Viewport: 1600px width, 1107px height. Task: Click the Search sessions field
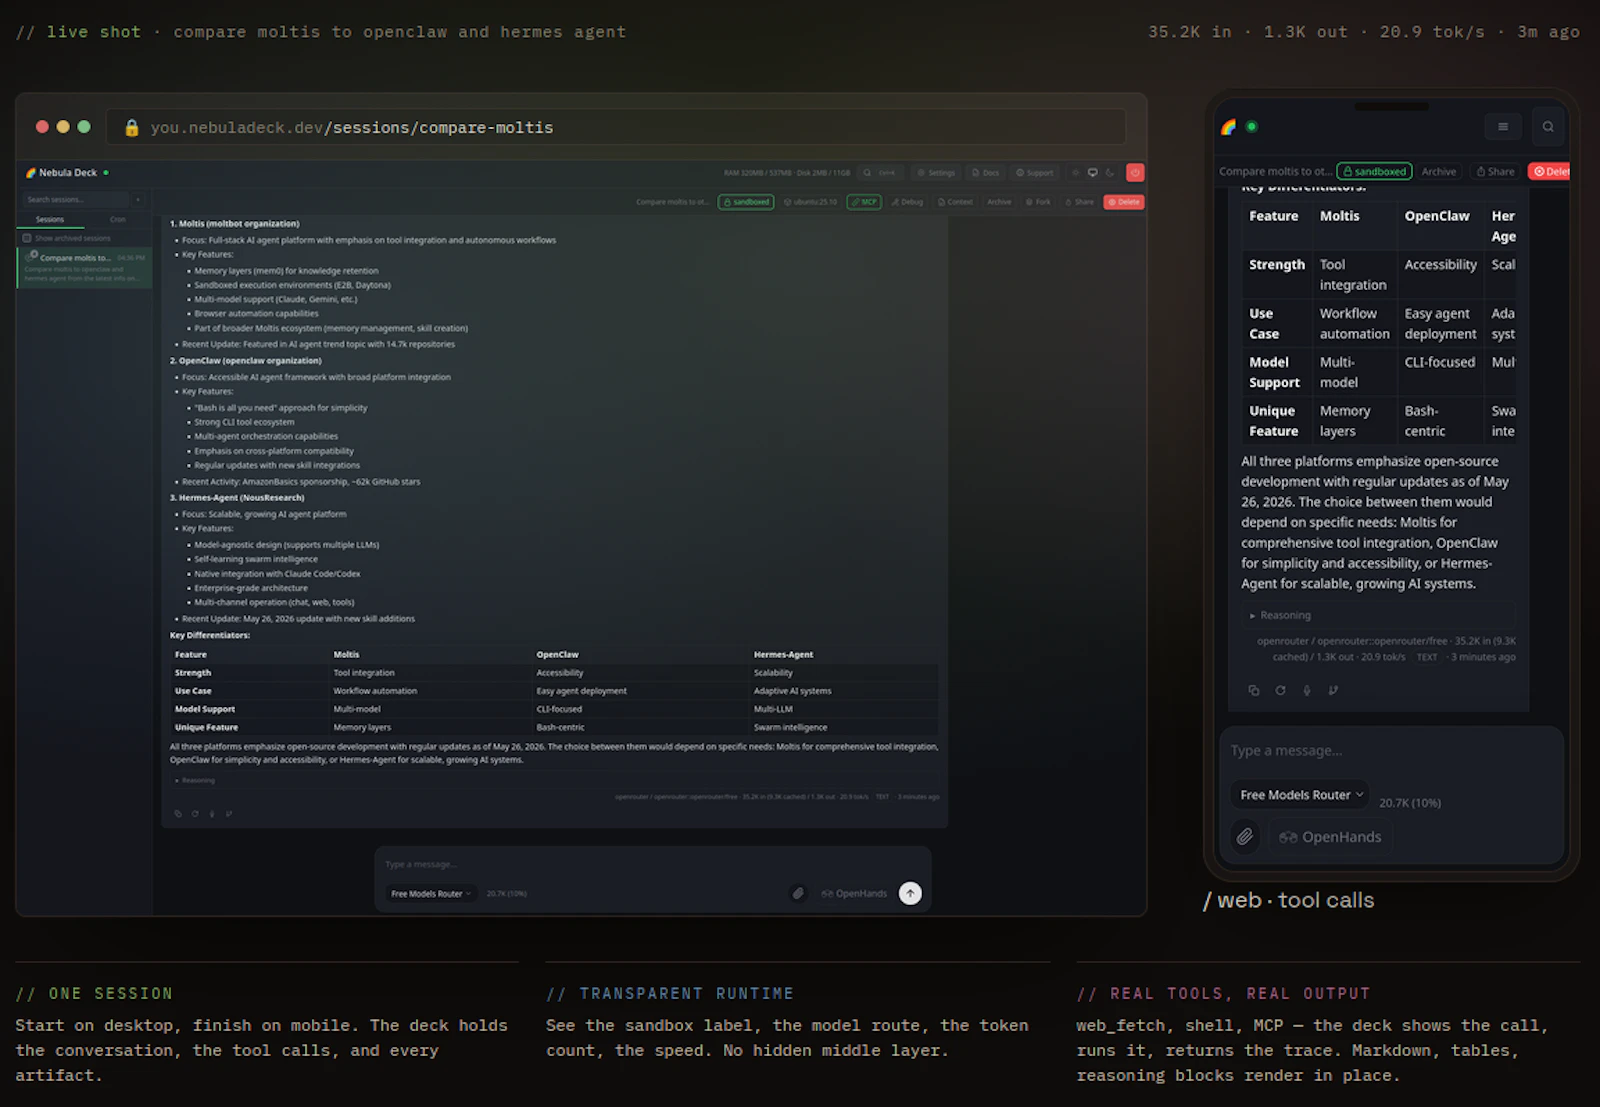[x=76, y=200]
